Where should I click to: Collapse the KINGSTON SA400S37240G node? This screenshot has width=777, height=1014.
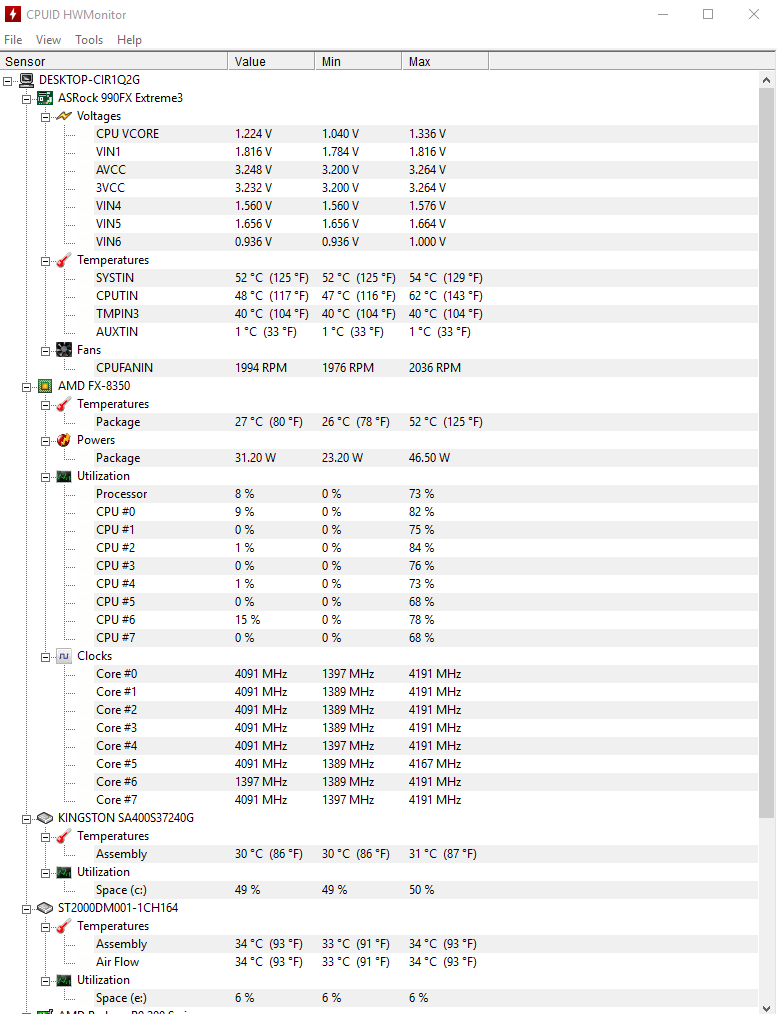[27, 819]
